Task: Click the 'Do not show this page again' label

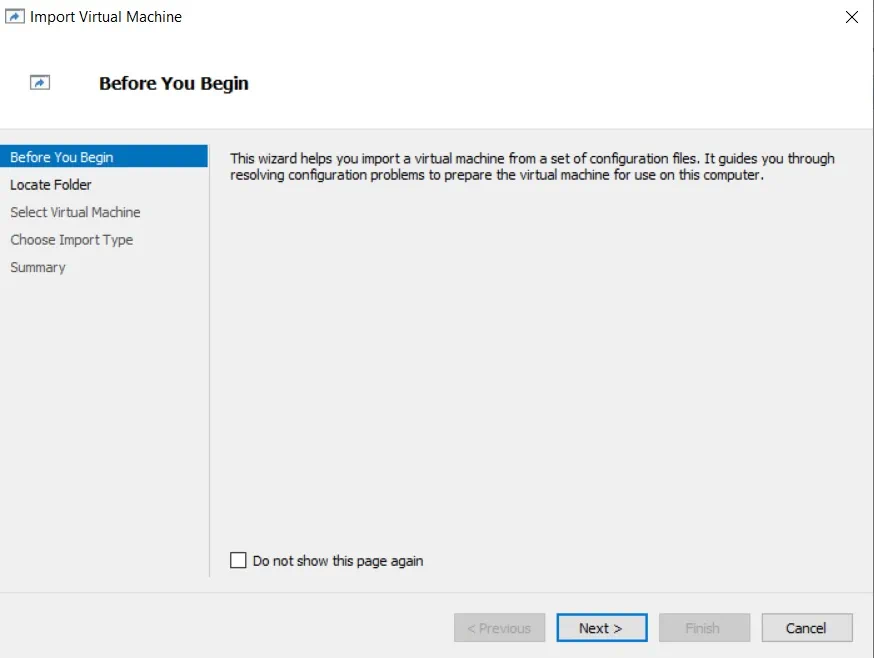Action: click(x=337, y=561)
